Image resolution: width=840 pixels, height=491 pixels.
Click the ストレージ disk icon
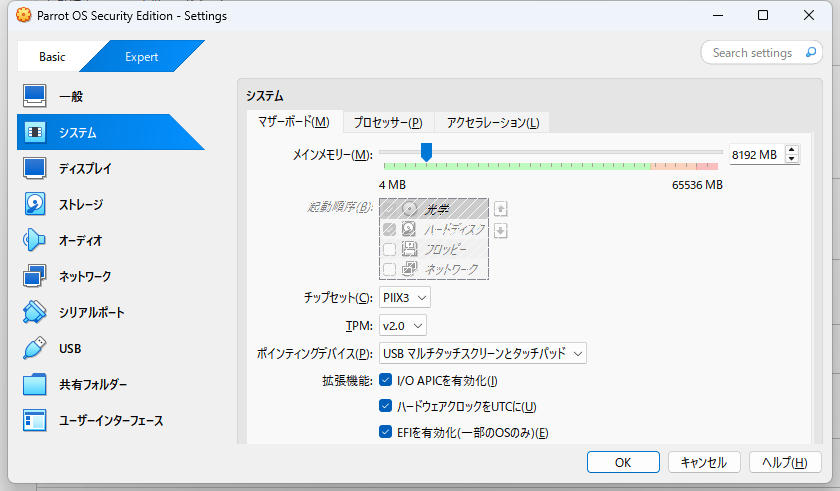[x=35, y=204]
